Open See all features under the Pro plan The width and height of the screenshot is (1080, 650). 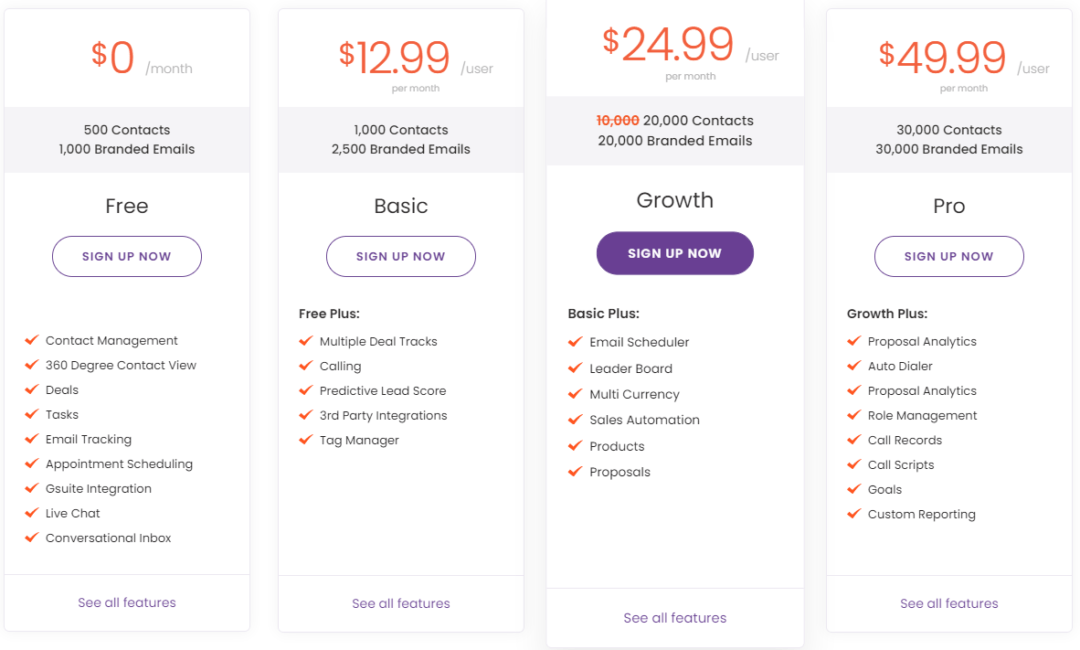[x=948, y=603]
